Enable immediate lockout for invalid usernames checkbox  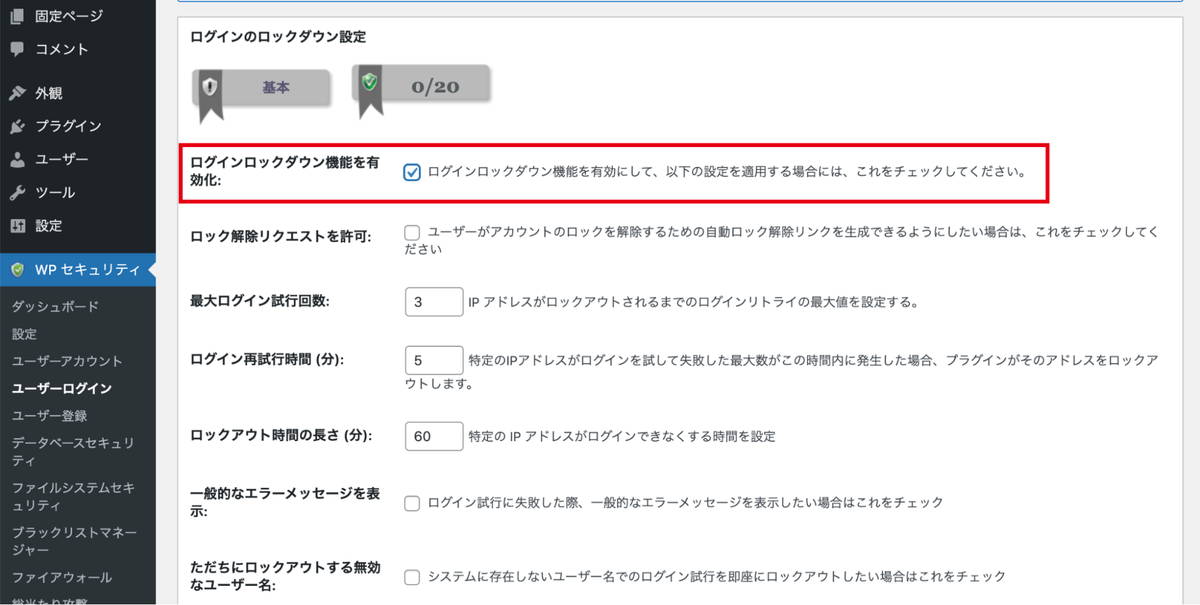[411, 576]
